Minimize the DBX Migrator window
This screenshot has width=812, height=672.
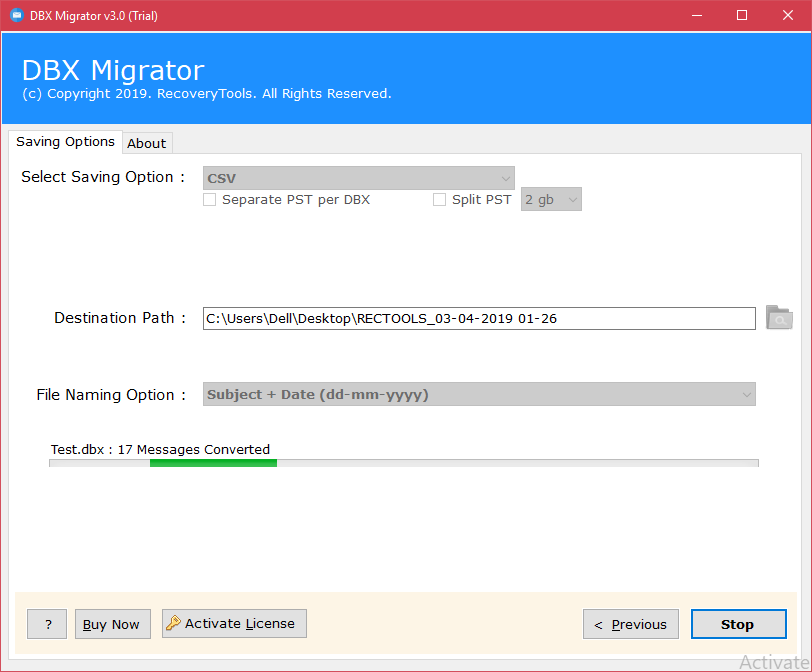pos(697,16)
